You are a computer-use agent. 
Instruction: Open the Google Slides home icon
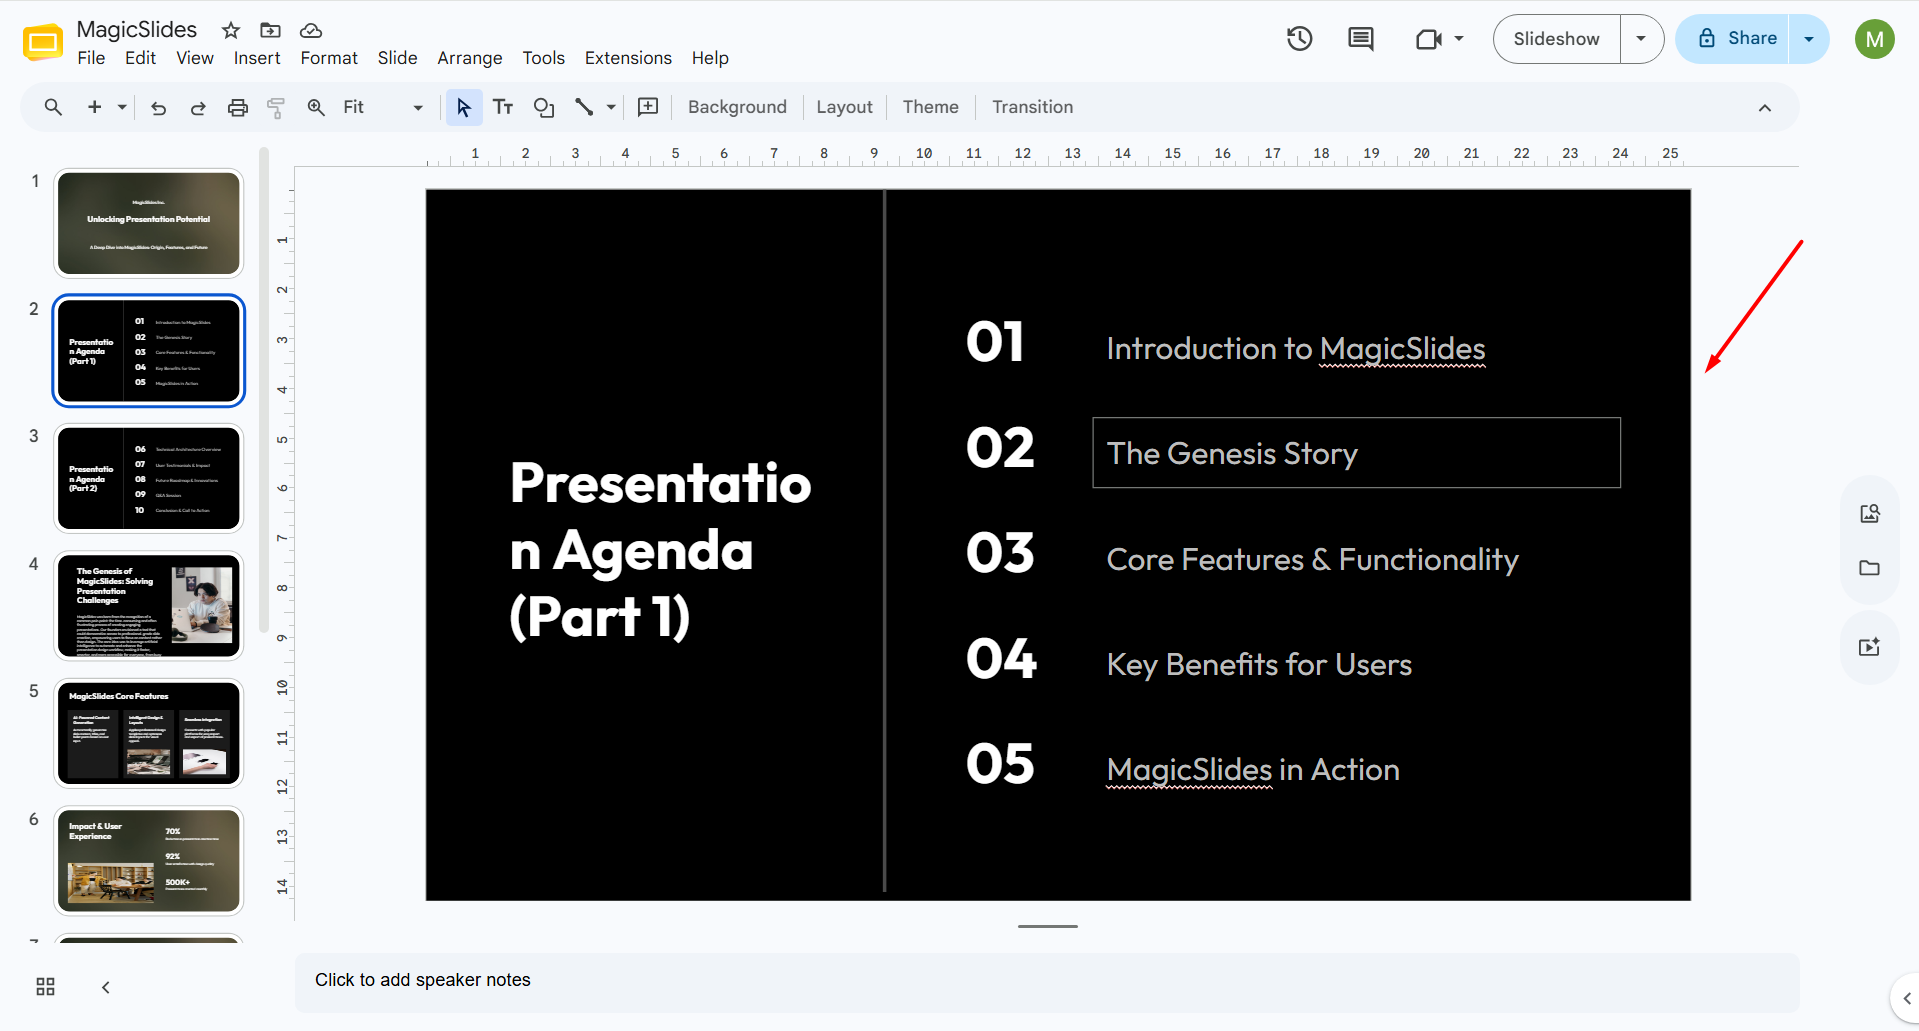[43, 41]
